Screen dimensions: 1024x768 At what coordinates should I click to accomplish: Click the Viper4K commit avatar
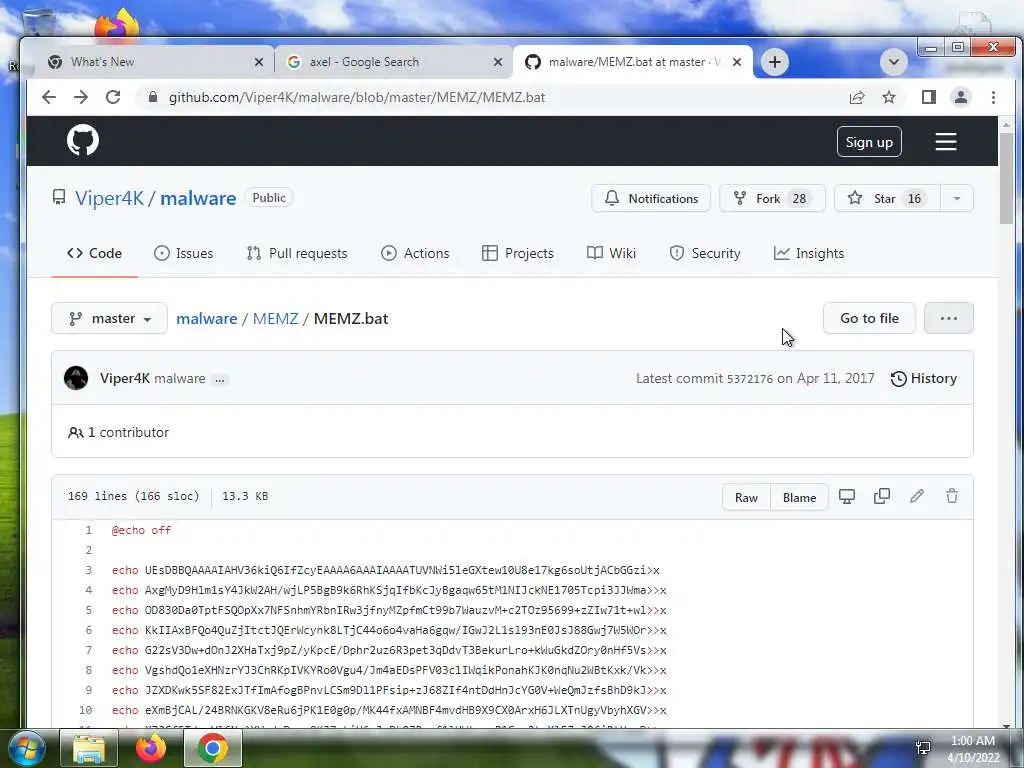pos(76,378)
